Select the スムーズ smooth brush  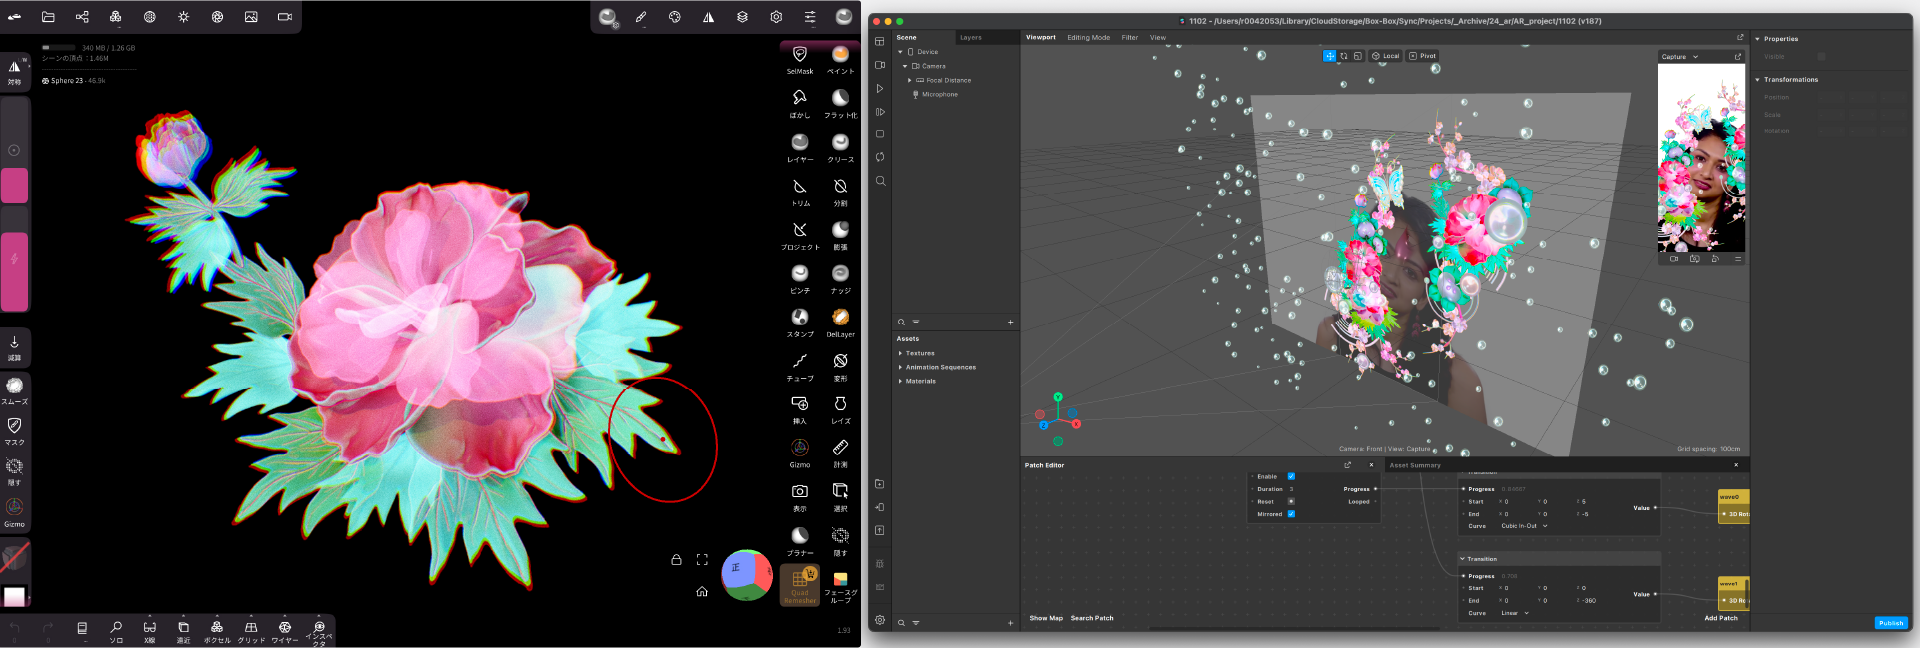tap(14, 388)
